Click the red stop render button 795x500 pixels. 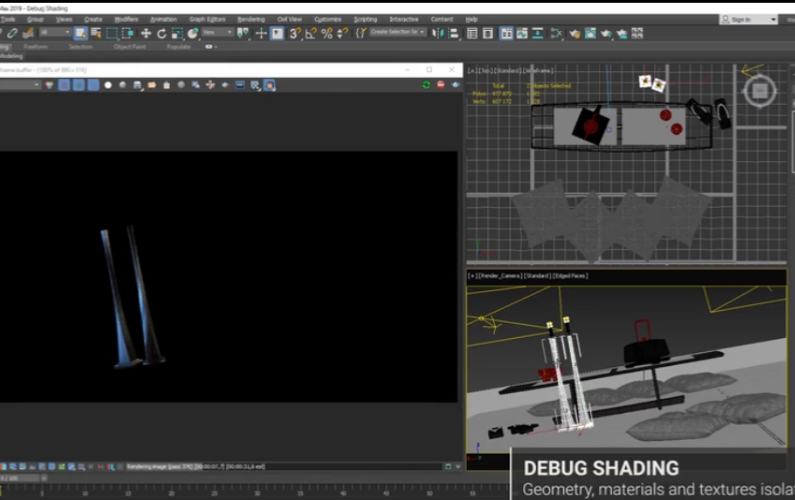[x=440, y=85]
